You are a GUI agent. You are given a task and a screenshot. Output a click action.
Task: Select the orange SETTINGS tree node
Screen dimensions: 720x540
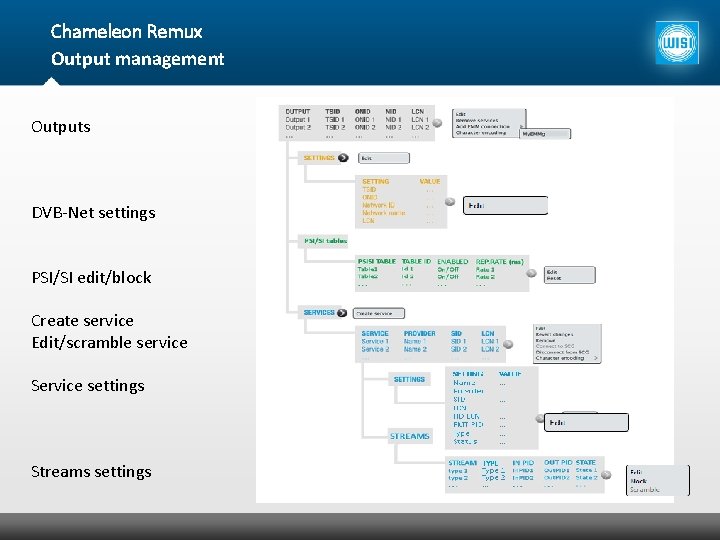click(319, 158)
